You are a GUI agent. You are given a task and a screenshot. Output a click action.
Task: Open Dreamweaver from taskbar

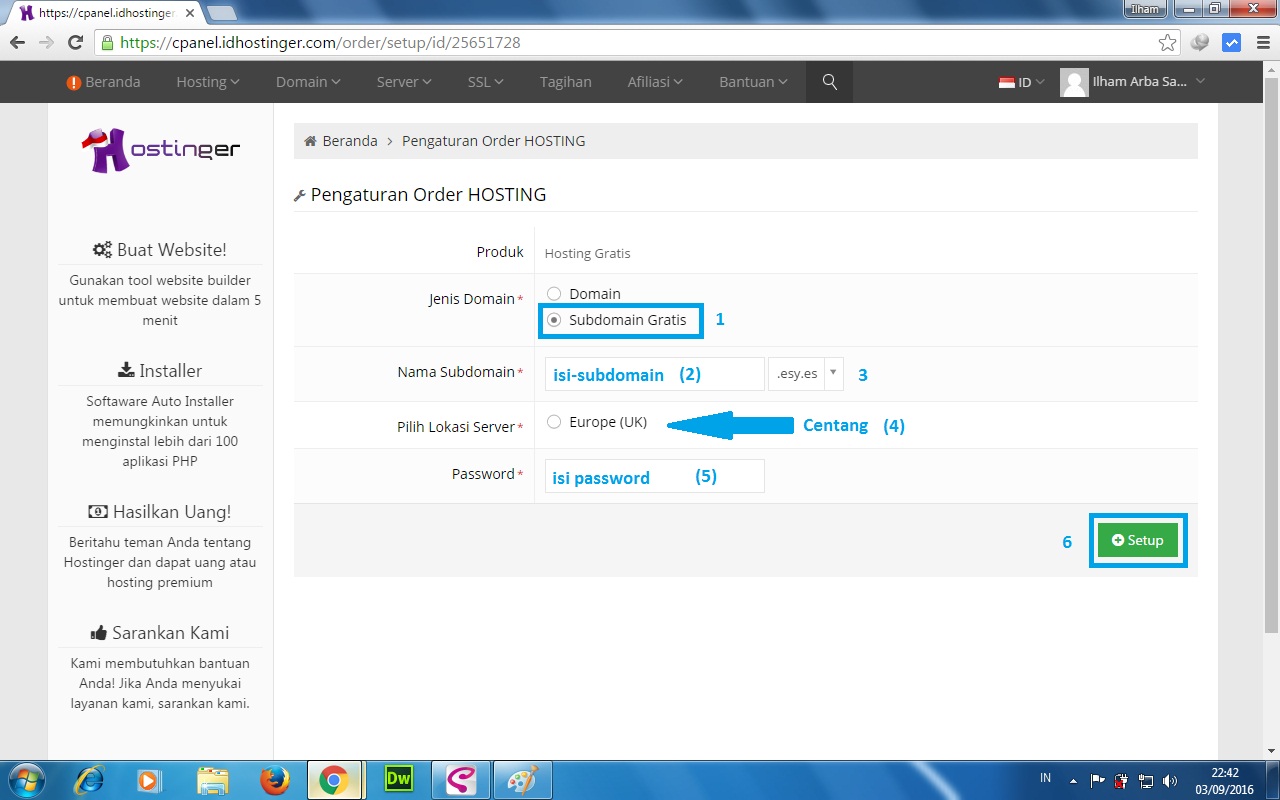[x=398, y=780]
